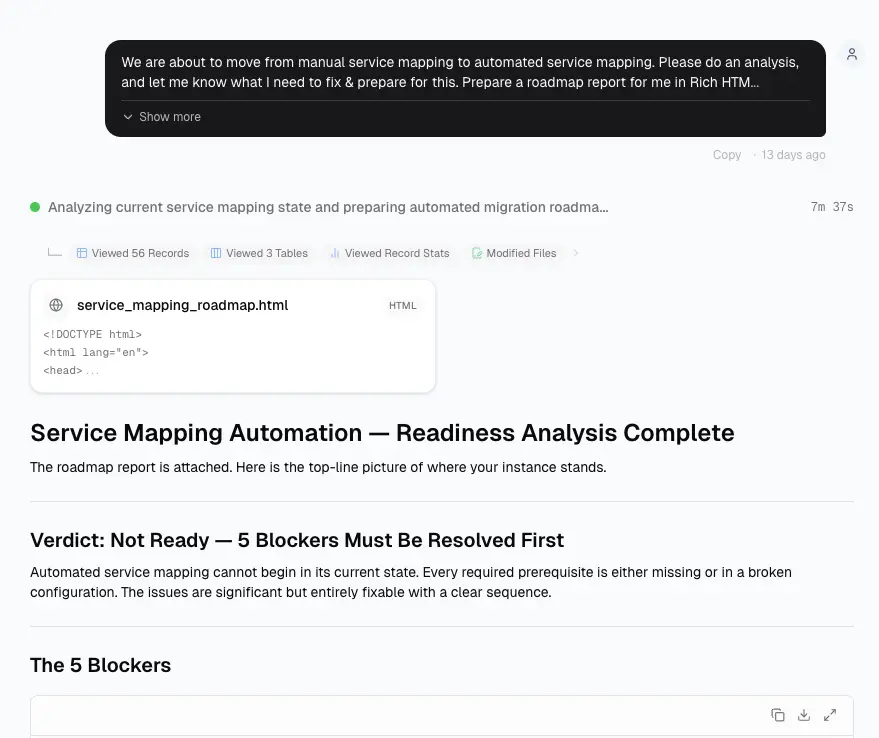879x738 pixels.
Task: Open Viewed Record Stats chip
Action: (x=390, y=253)
